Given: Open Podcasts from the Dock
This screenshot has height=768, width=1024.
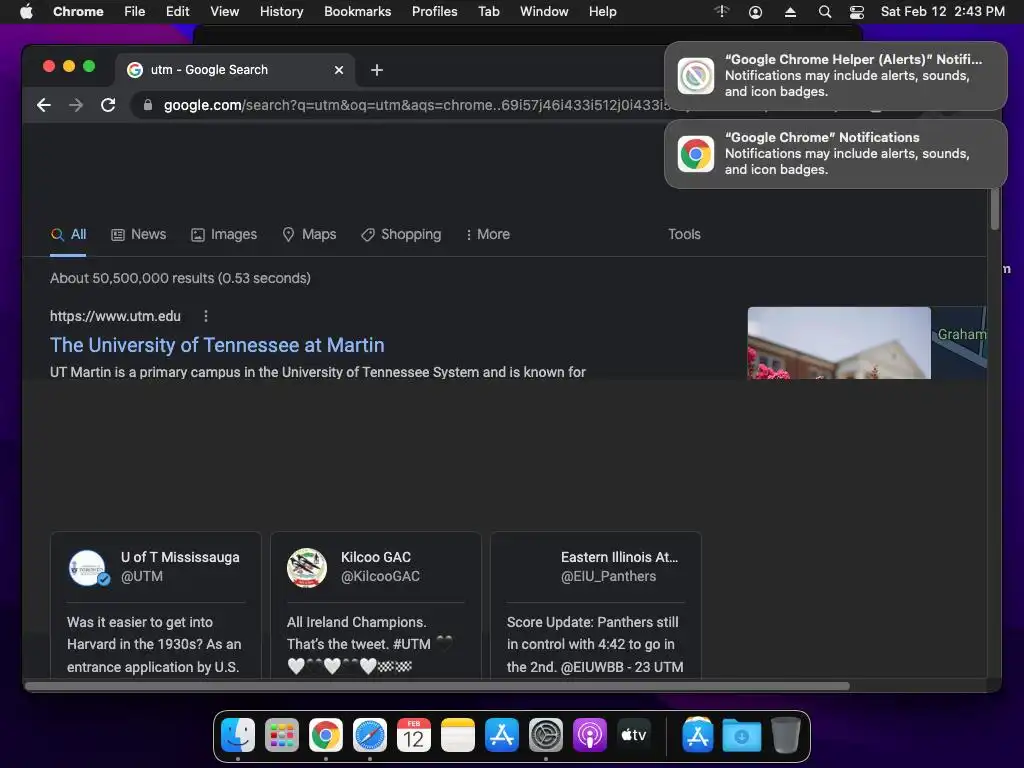Looking at the screenshot, I should (x=590, y=736).
